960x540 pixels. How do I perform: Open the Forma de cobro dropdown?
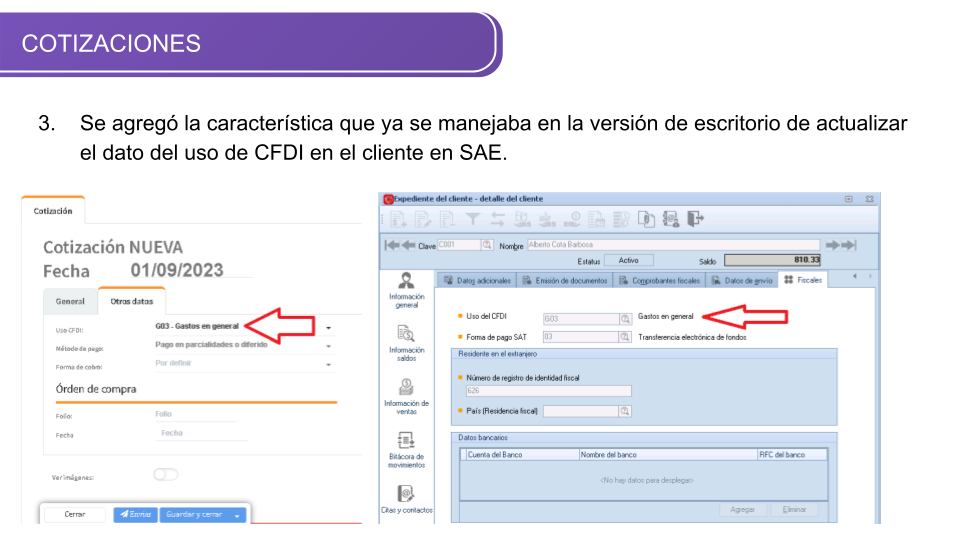(329, 365)
